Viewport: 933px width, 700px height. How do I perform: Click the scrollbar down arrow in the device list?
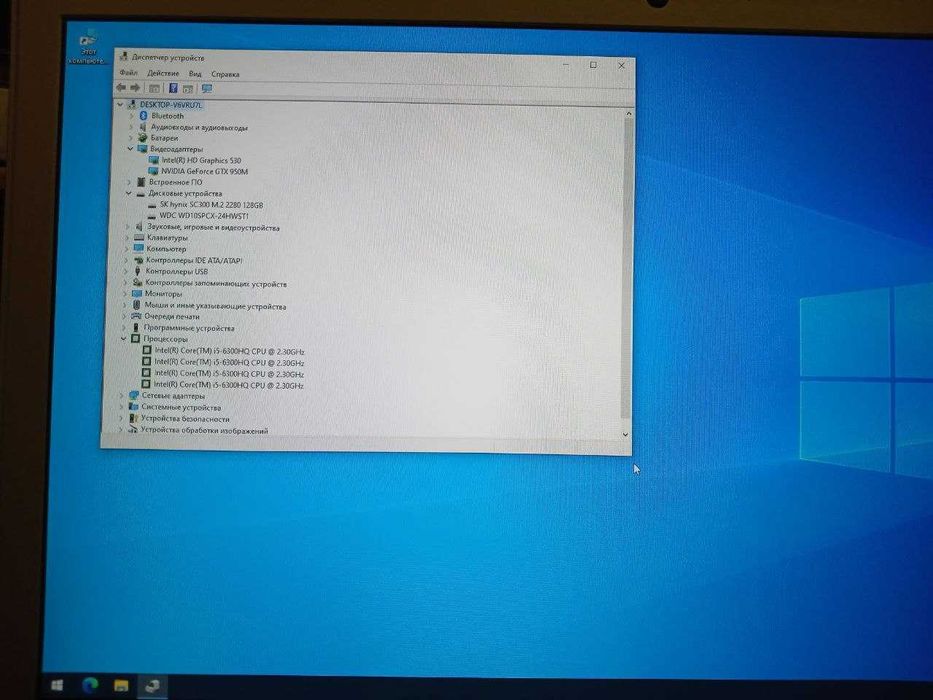tap(625, 435)
